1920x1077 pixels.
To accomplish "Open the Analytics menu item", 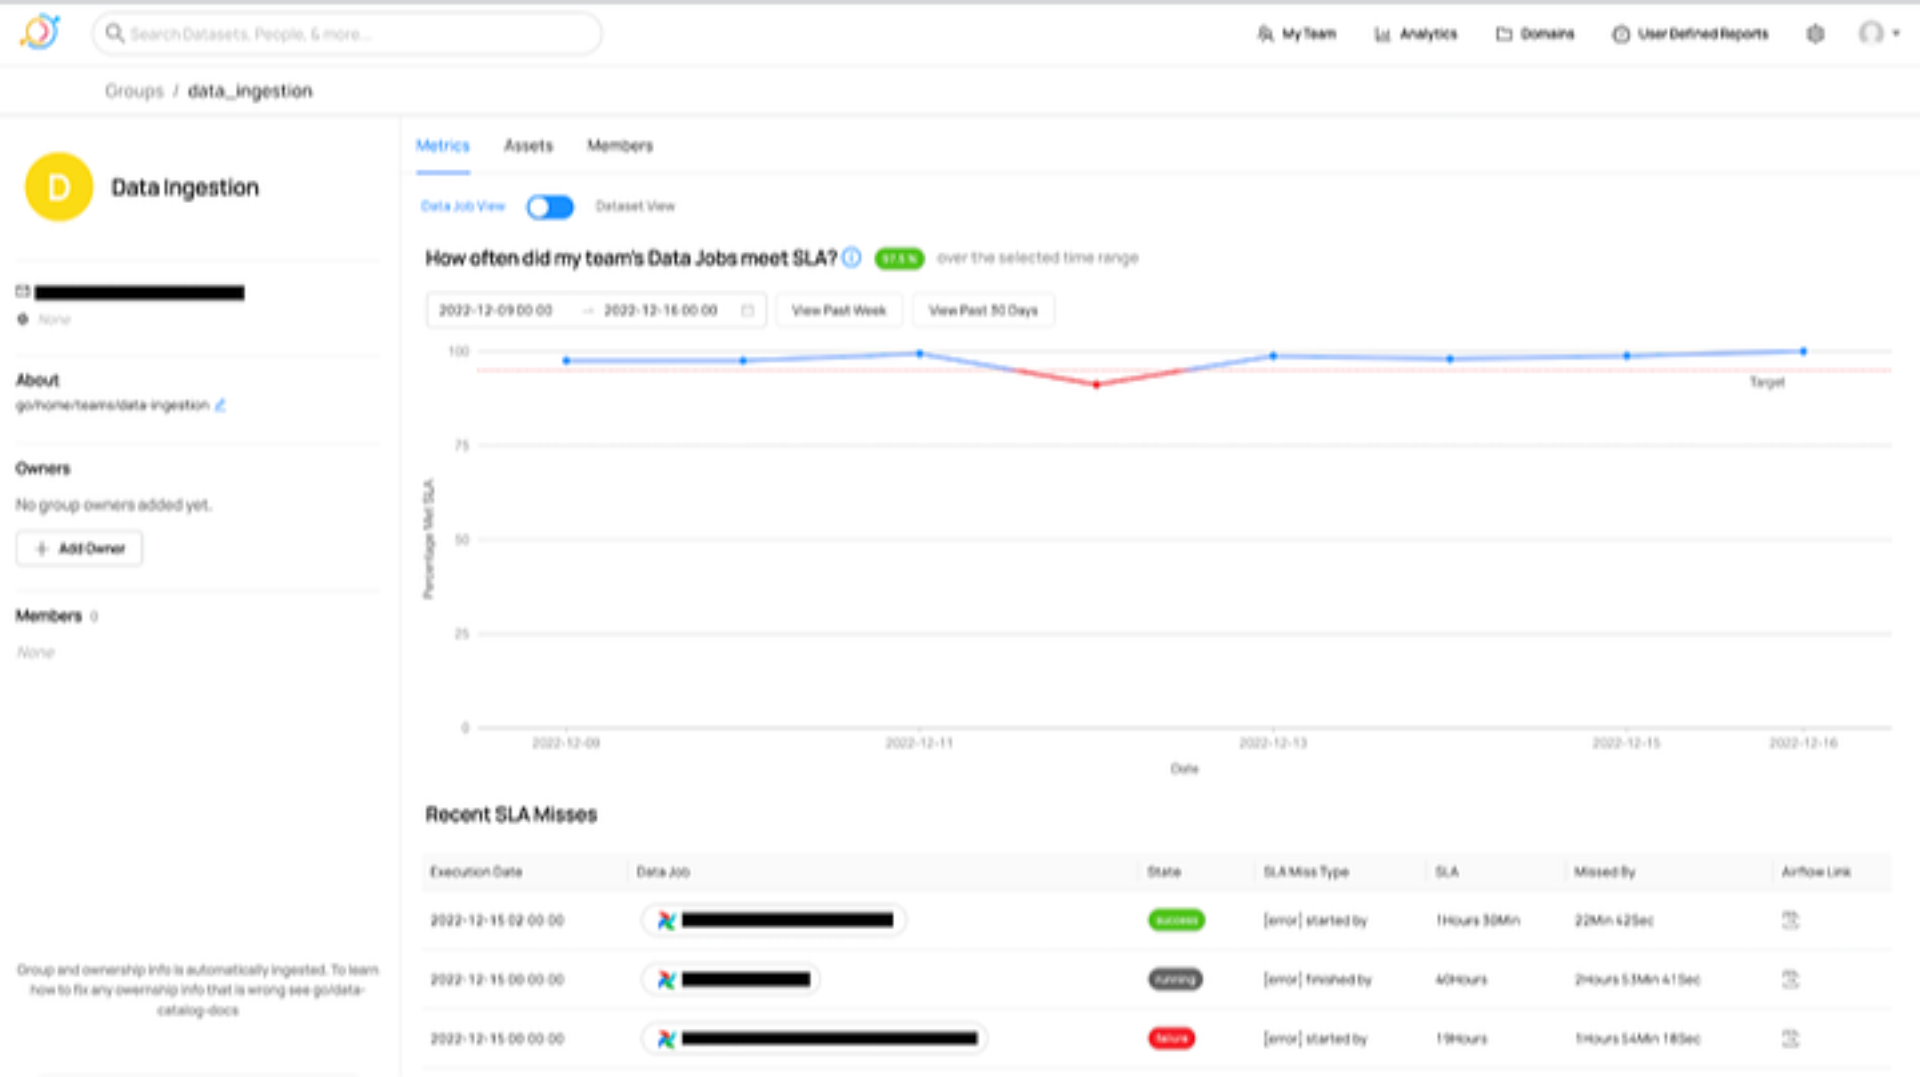I will [x=1416, y=34].
